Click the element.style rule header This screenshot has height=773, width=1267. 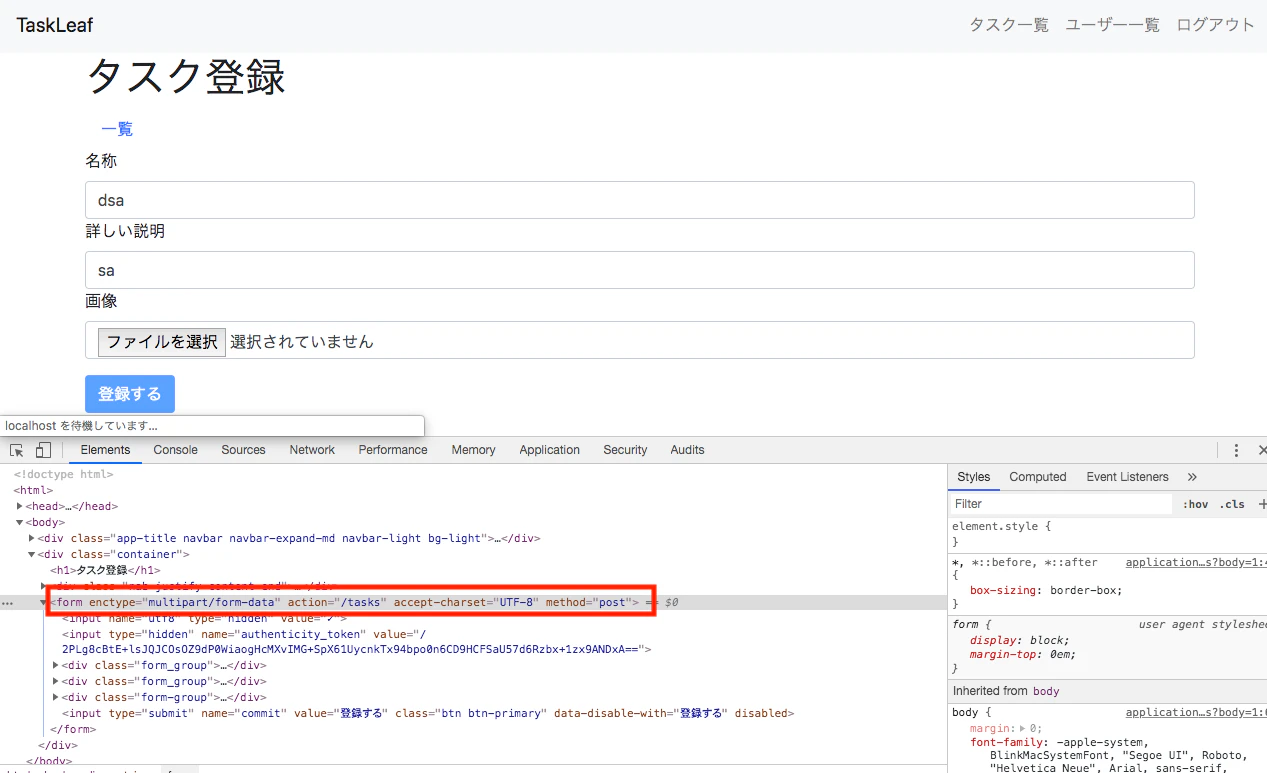[x=1001, y=526]
